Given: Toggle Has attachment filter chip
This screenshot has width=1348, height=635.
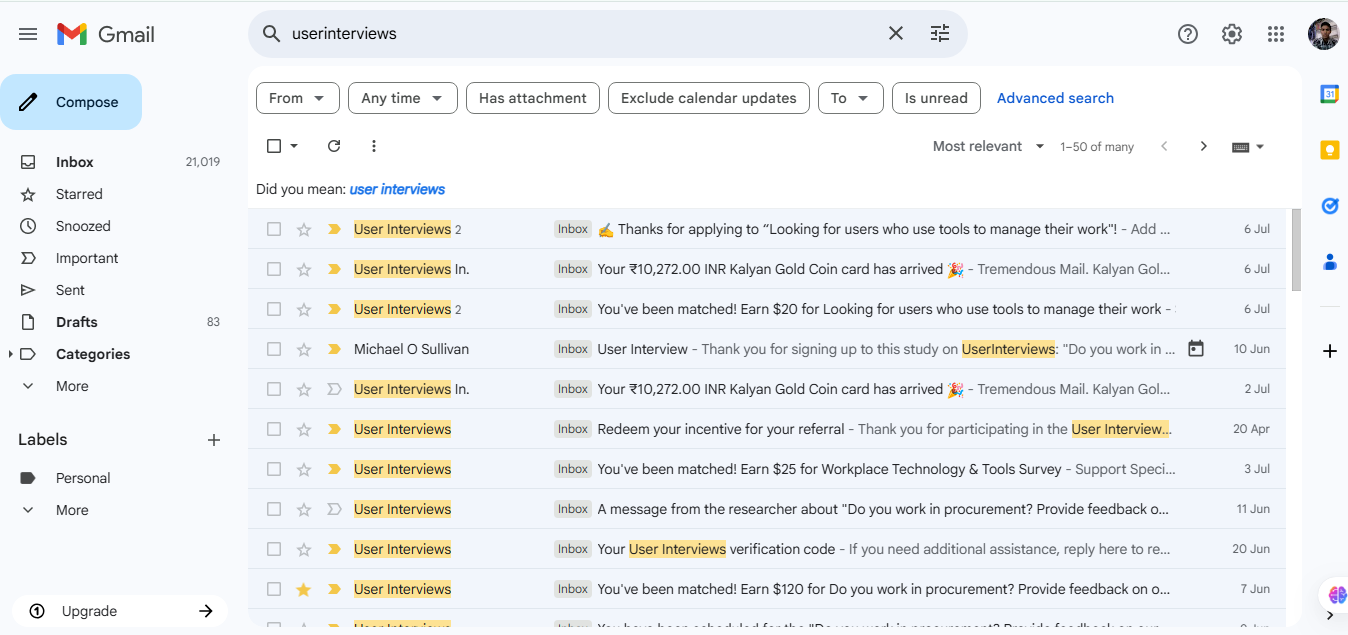Looking at the screenshot, I should [x=533, y=98].
